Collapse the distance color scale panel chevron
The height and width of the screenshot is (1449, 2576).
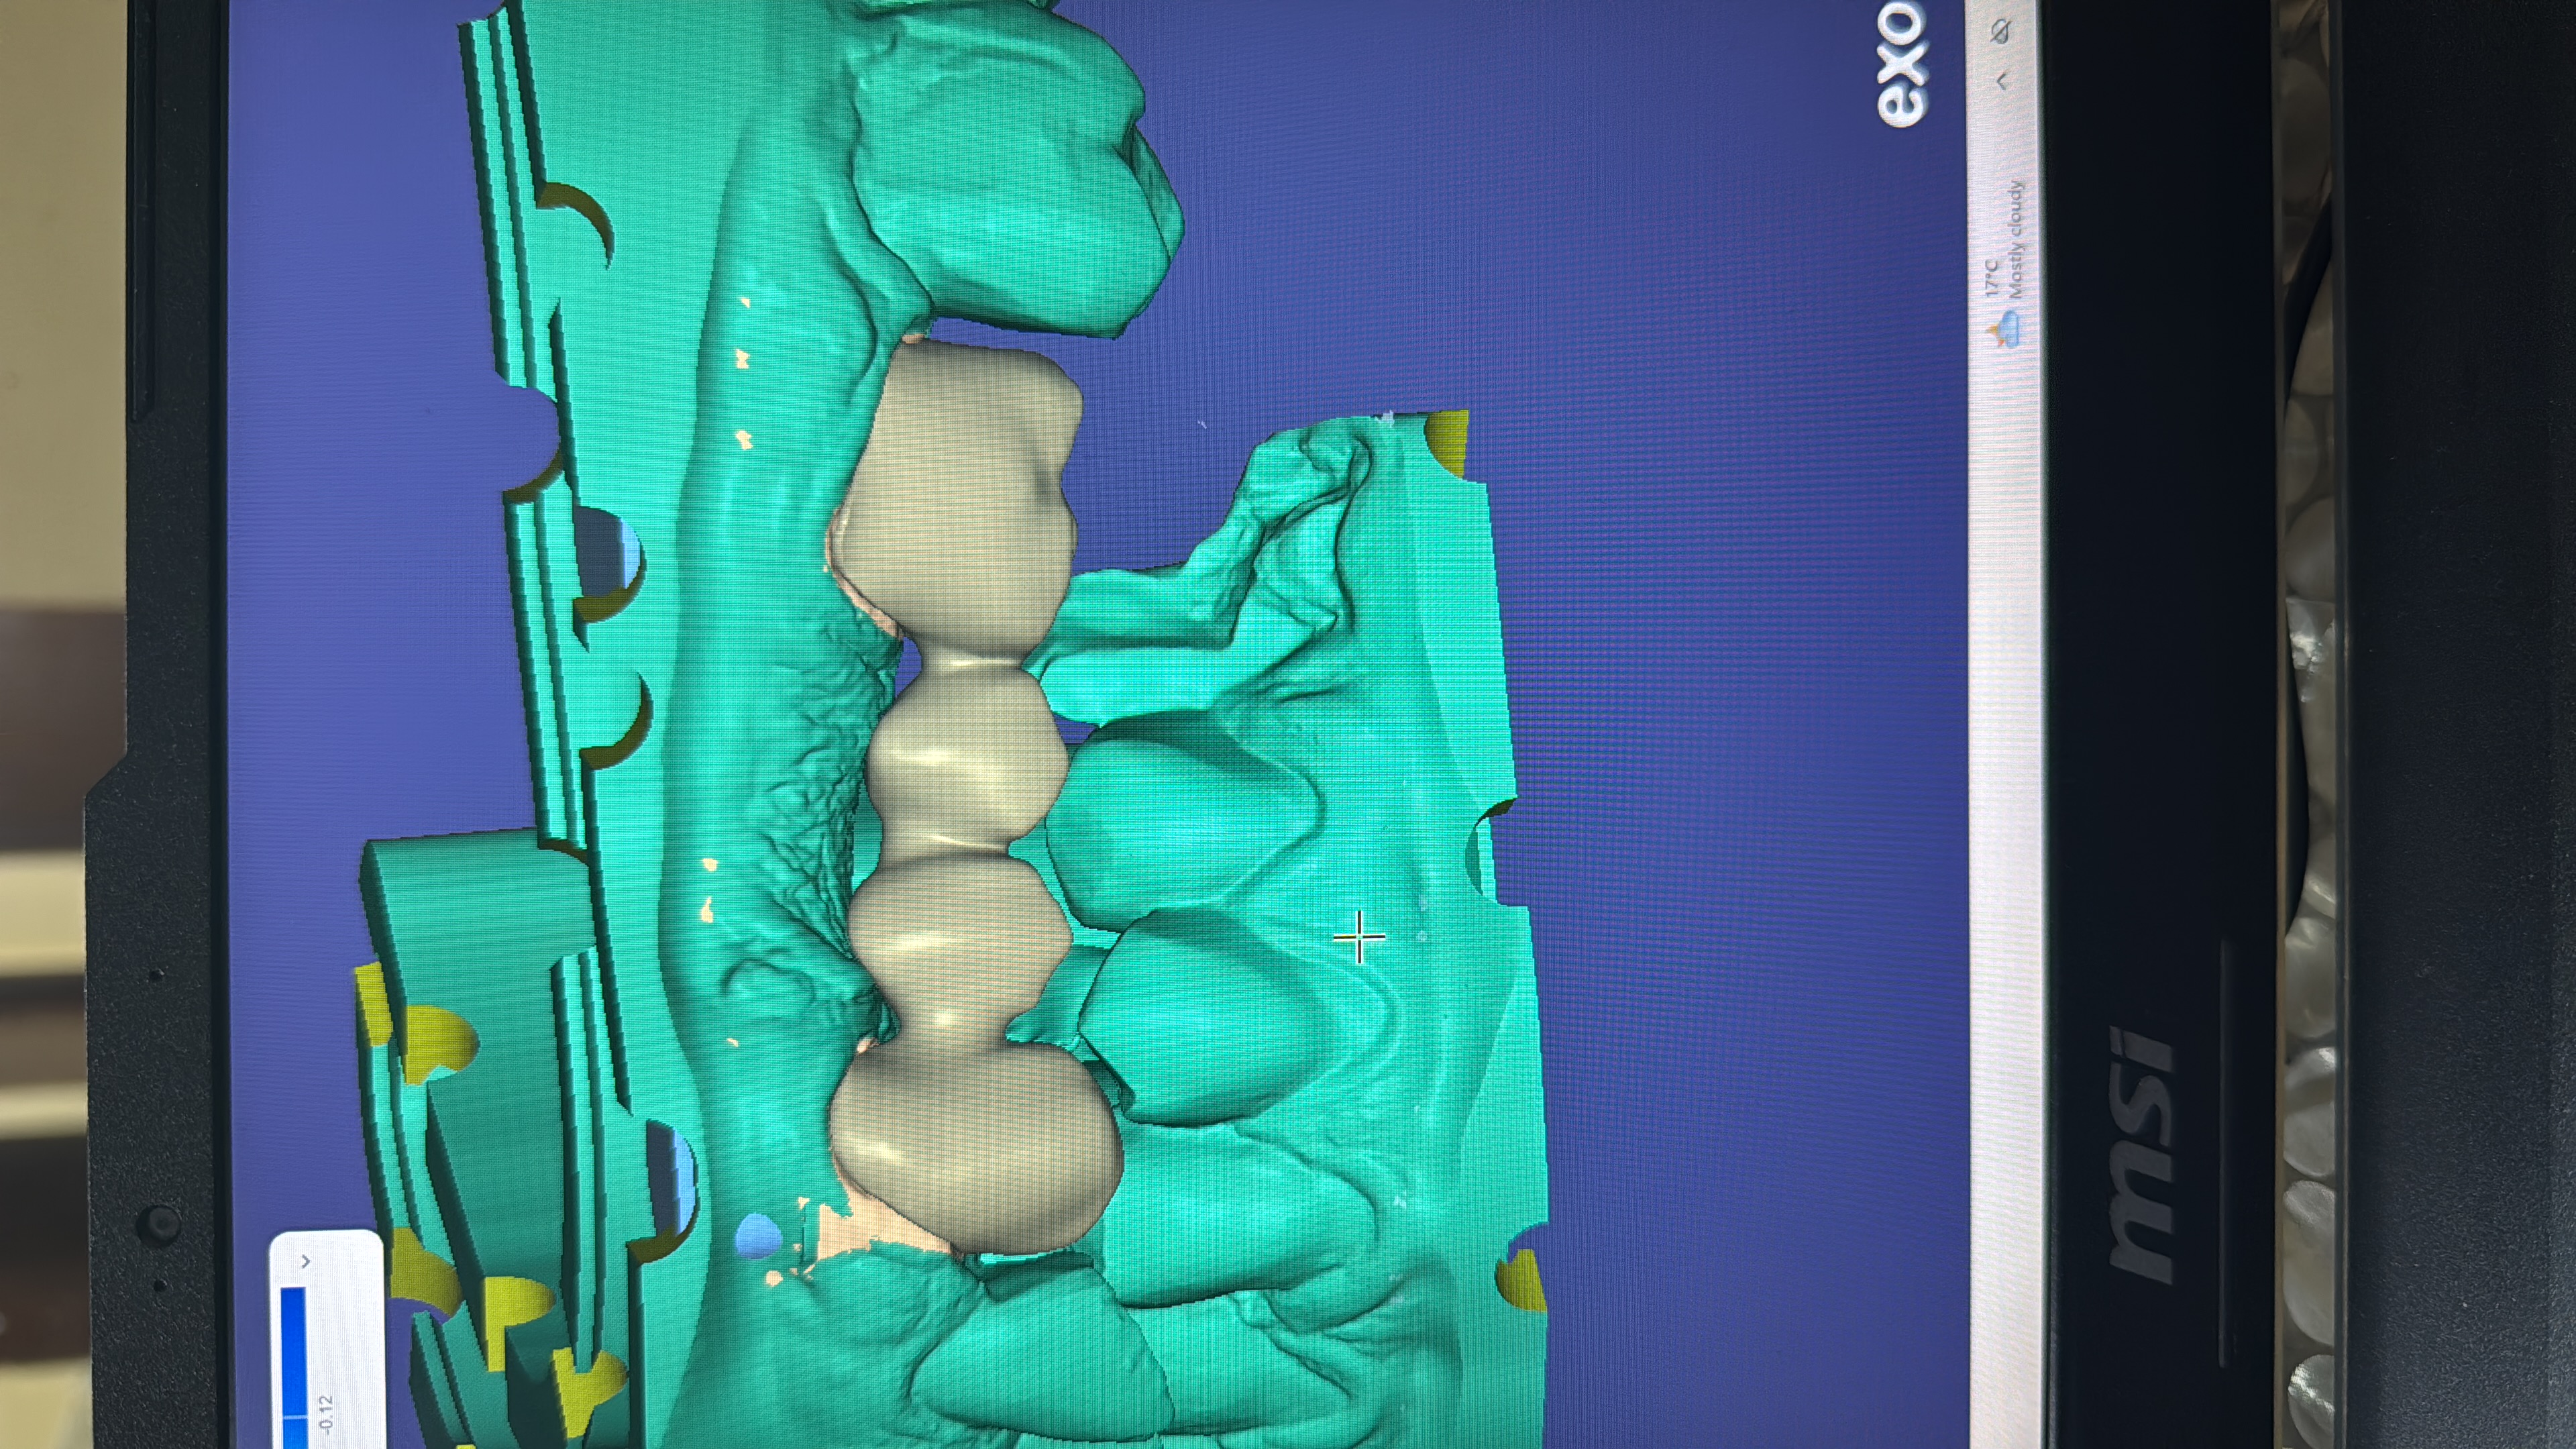tap(306, 1261)
